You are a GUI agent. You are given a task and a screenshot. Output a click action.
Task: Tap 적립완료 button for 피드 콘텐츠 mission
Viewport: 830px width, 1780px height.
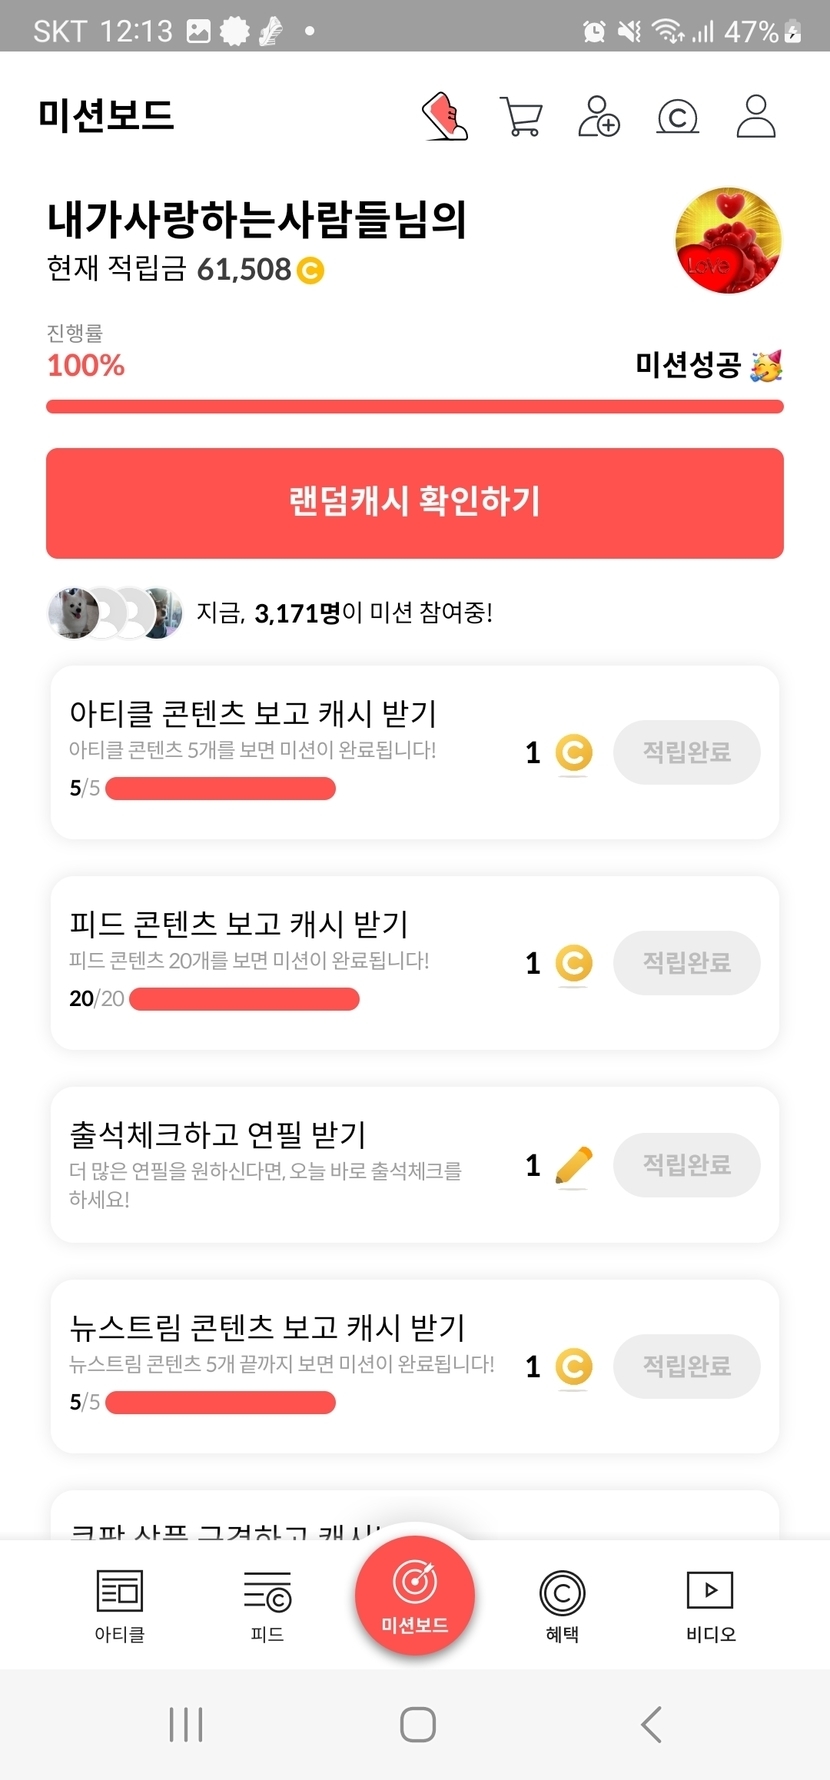(686, 963)
